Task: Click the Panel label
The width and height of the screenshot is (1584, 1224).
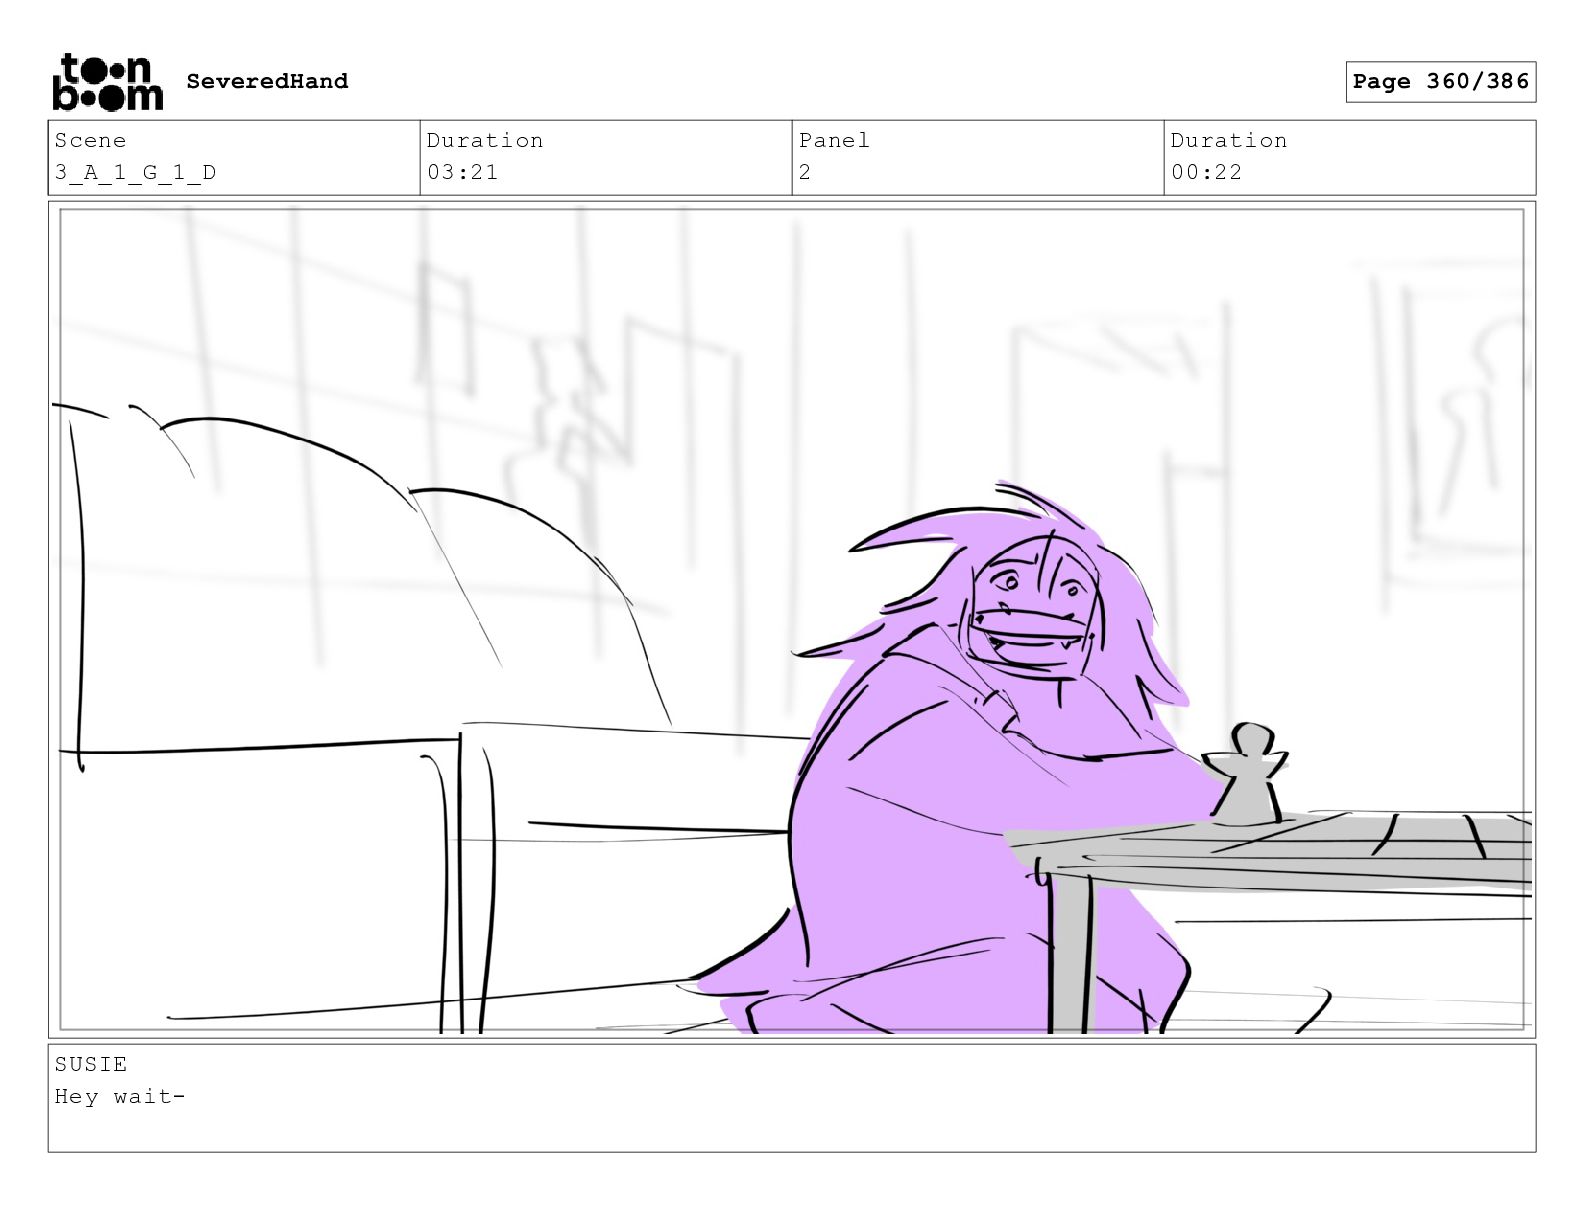Action: (834, 140)
